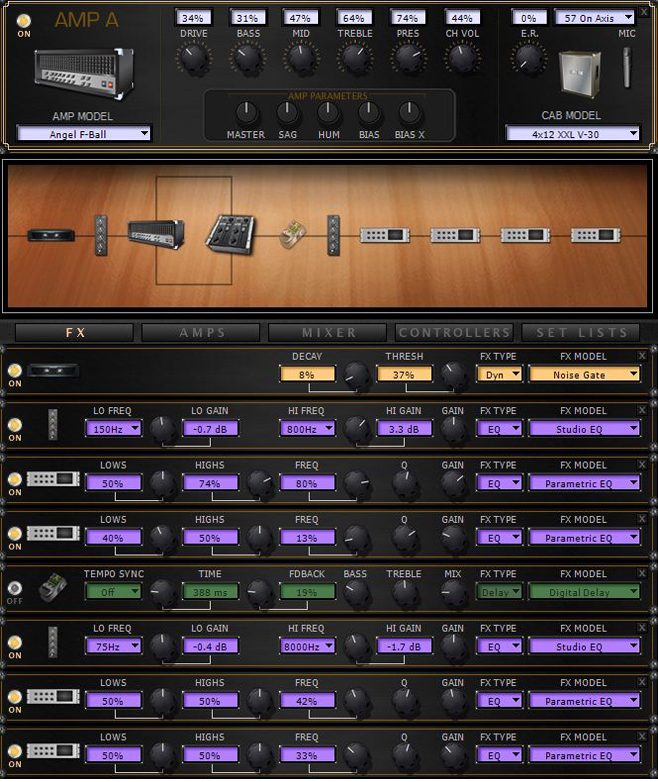Open the Noise Gate FX Model dropdown
This screenshot has width=658, height=782.
584,375
